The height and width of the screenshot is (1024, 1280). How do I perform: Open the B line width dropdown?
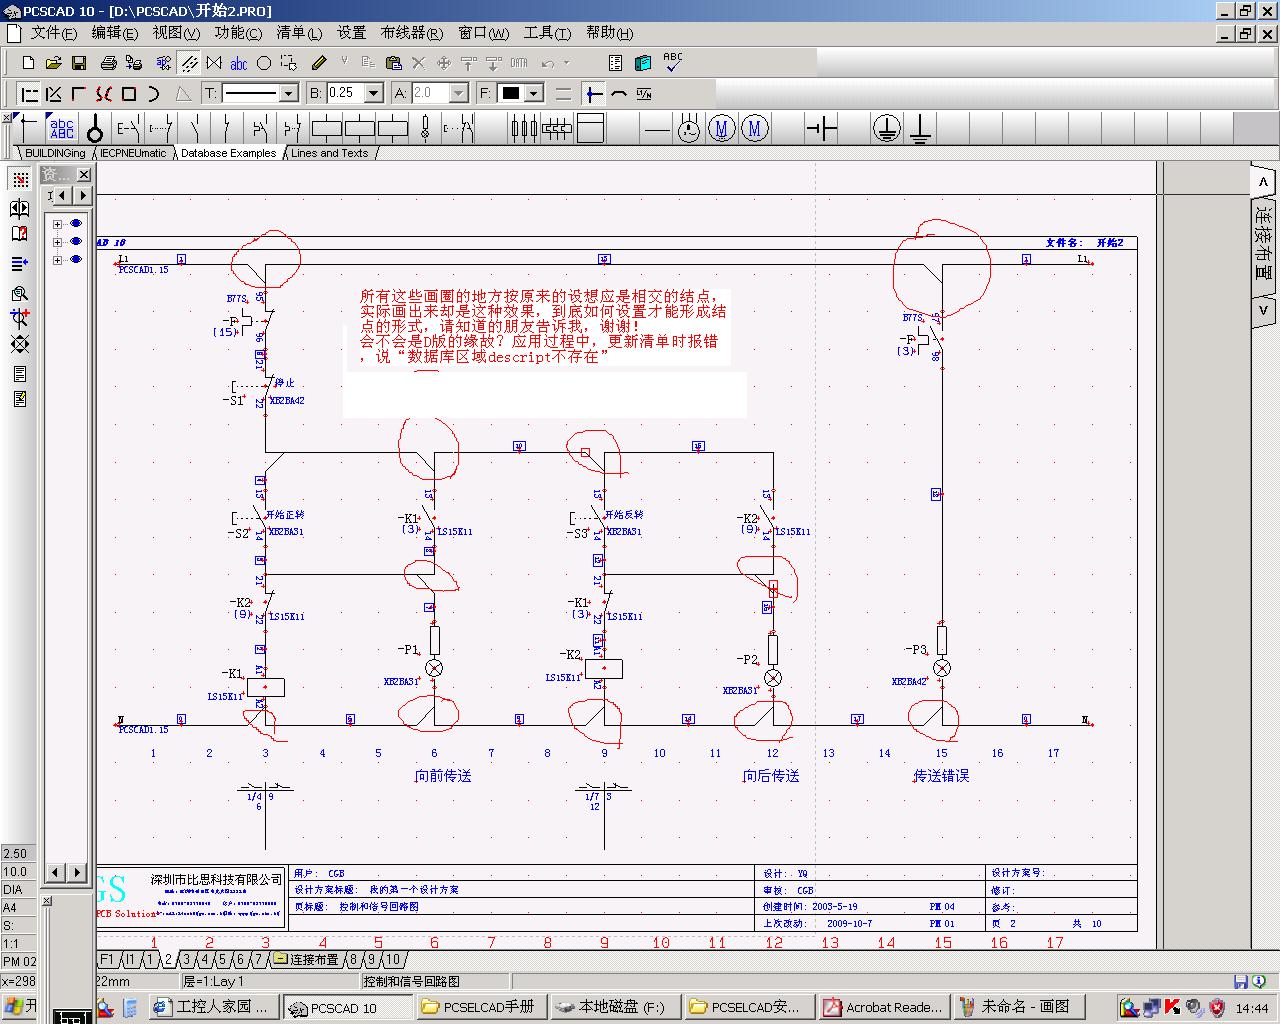(374, 93)
